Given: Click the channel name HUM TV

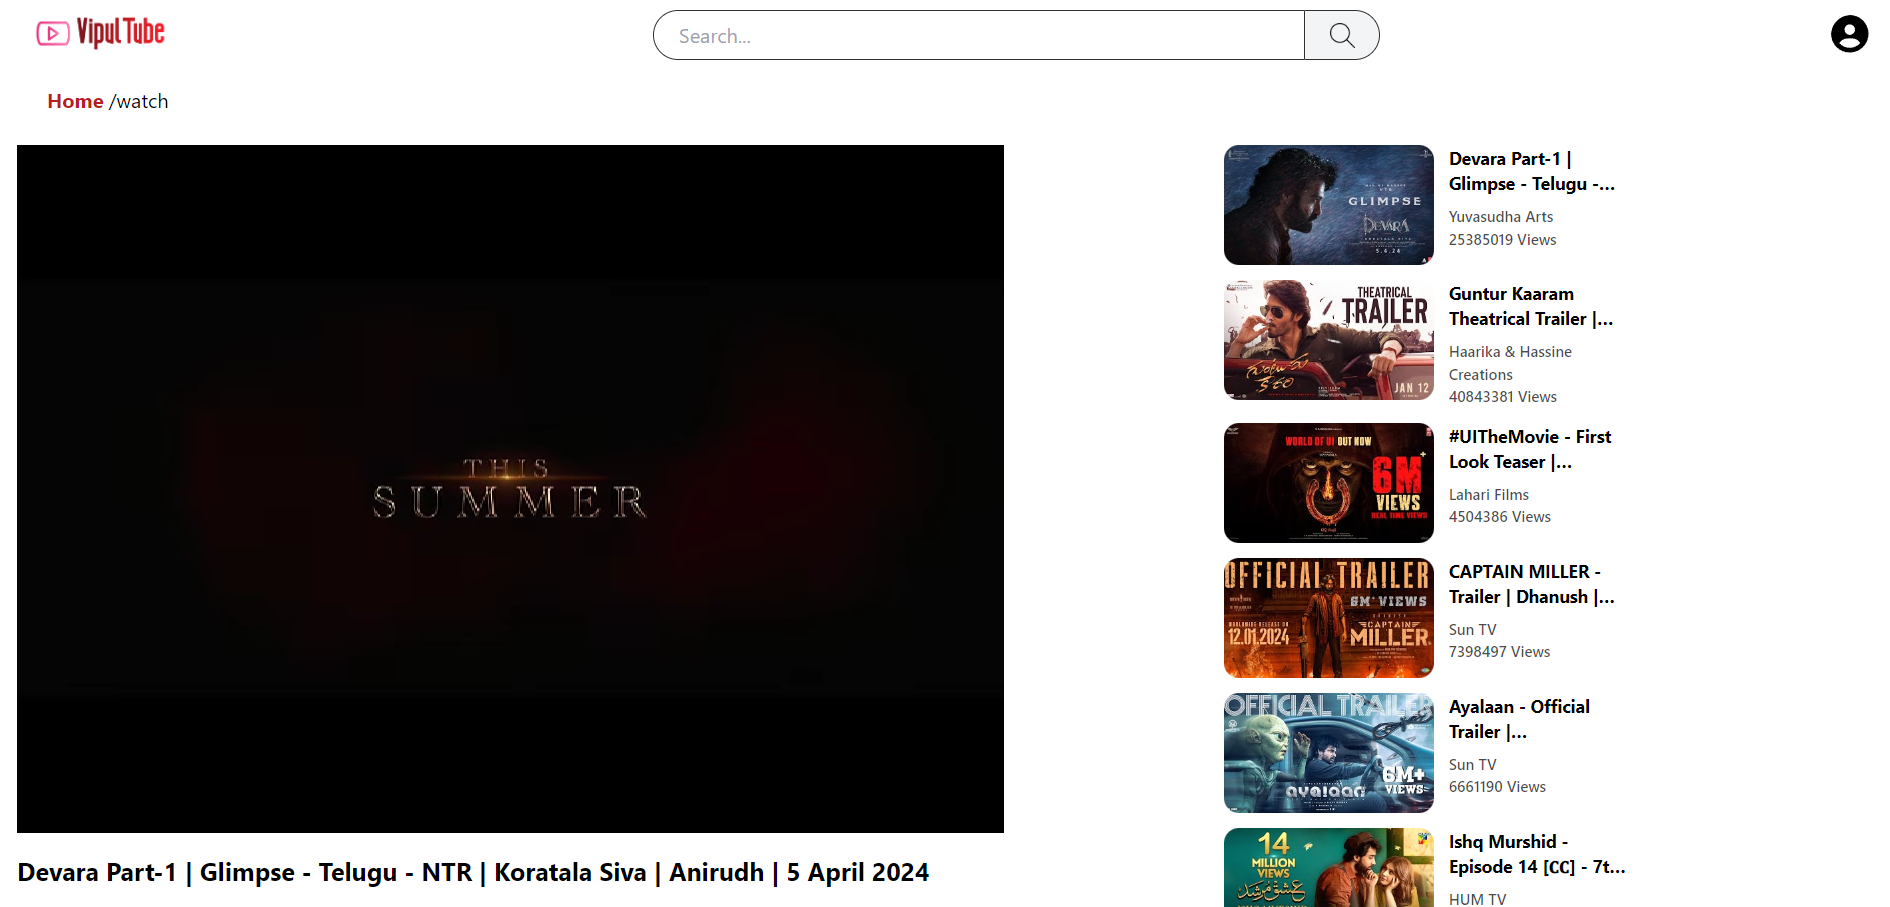Looking at the screenshot, I should 1478,899.
